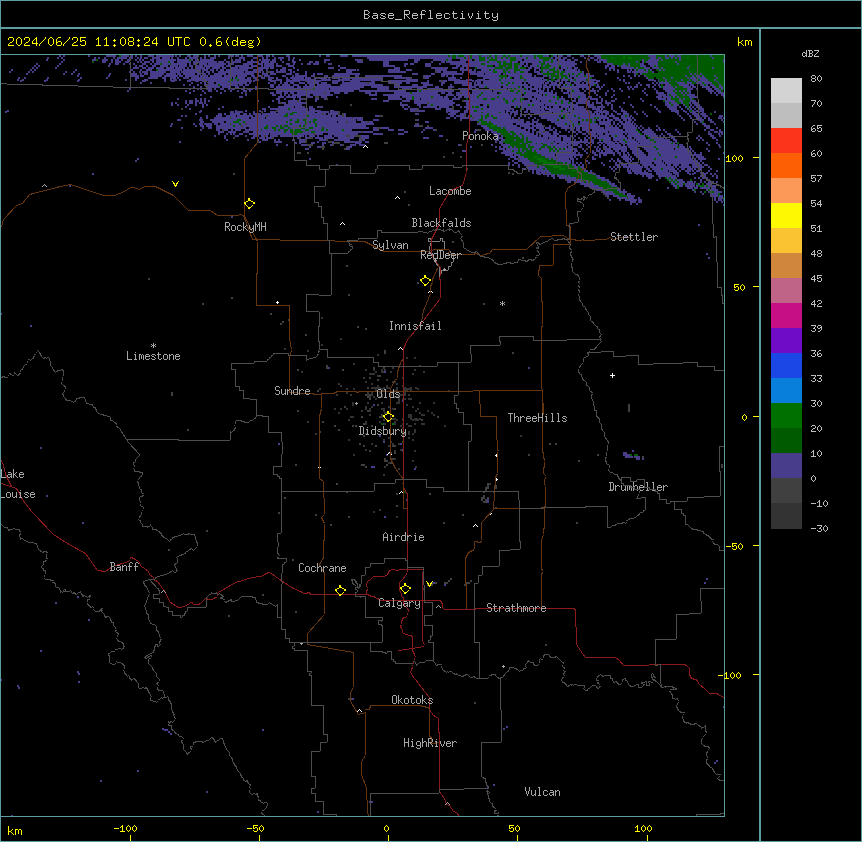Click the yellow diamond marker above RockyMH
Image resolution: width=862 pixels, height=842 pixels.
(x=250, y=203)
